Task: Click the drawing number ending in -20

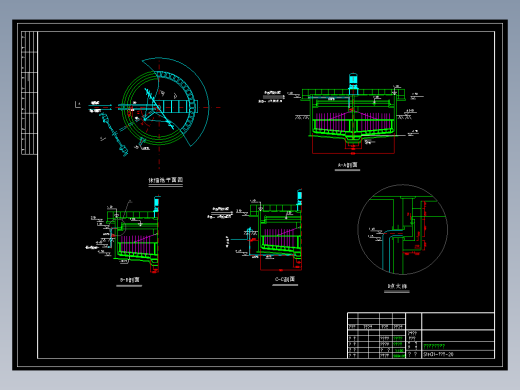Action: [x=438, y=354]
